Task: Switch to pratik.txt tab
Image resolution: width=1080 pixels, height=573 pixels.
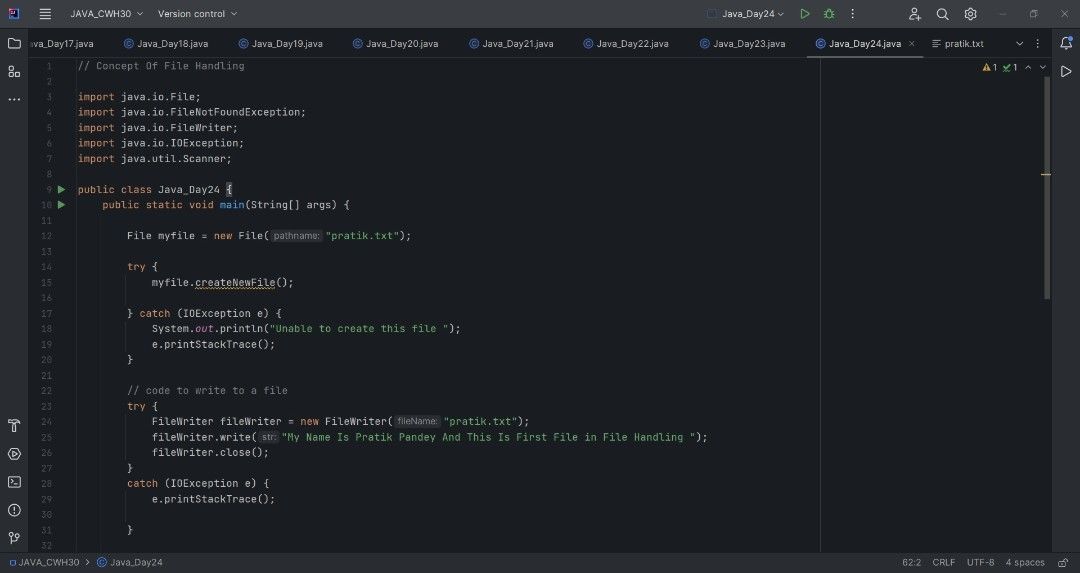Action: 957,43
